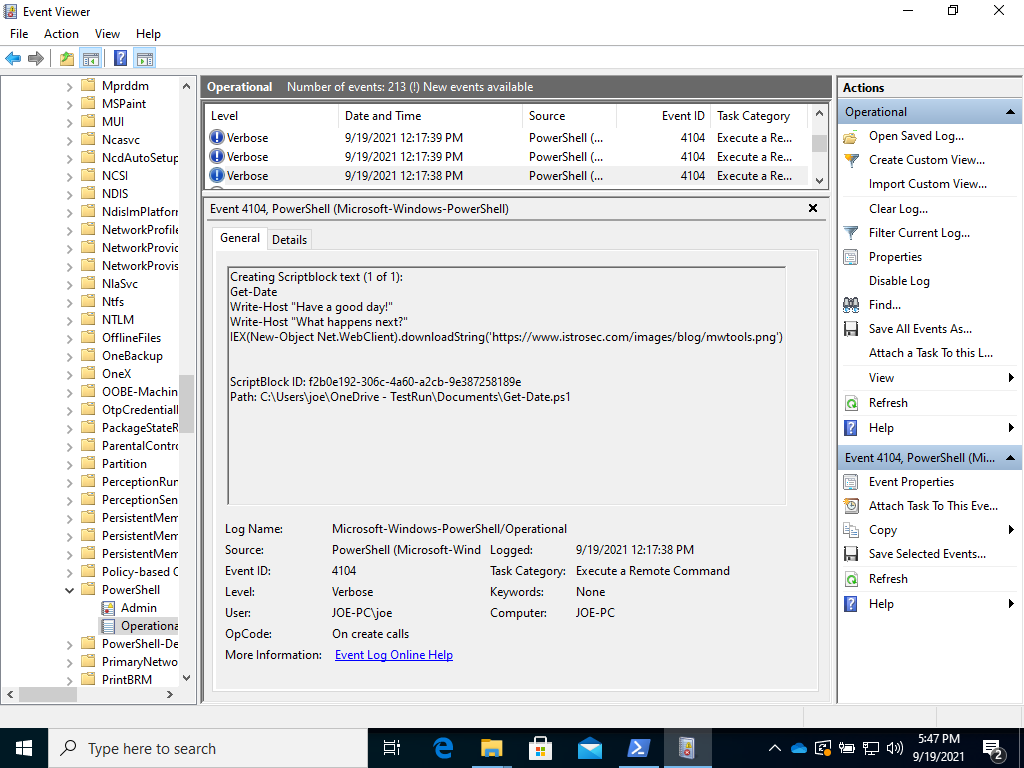
Task: Expand the Partition tree folder
Action: click(70, 464)
